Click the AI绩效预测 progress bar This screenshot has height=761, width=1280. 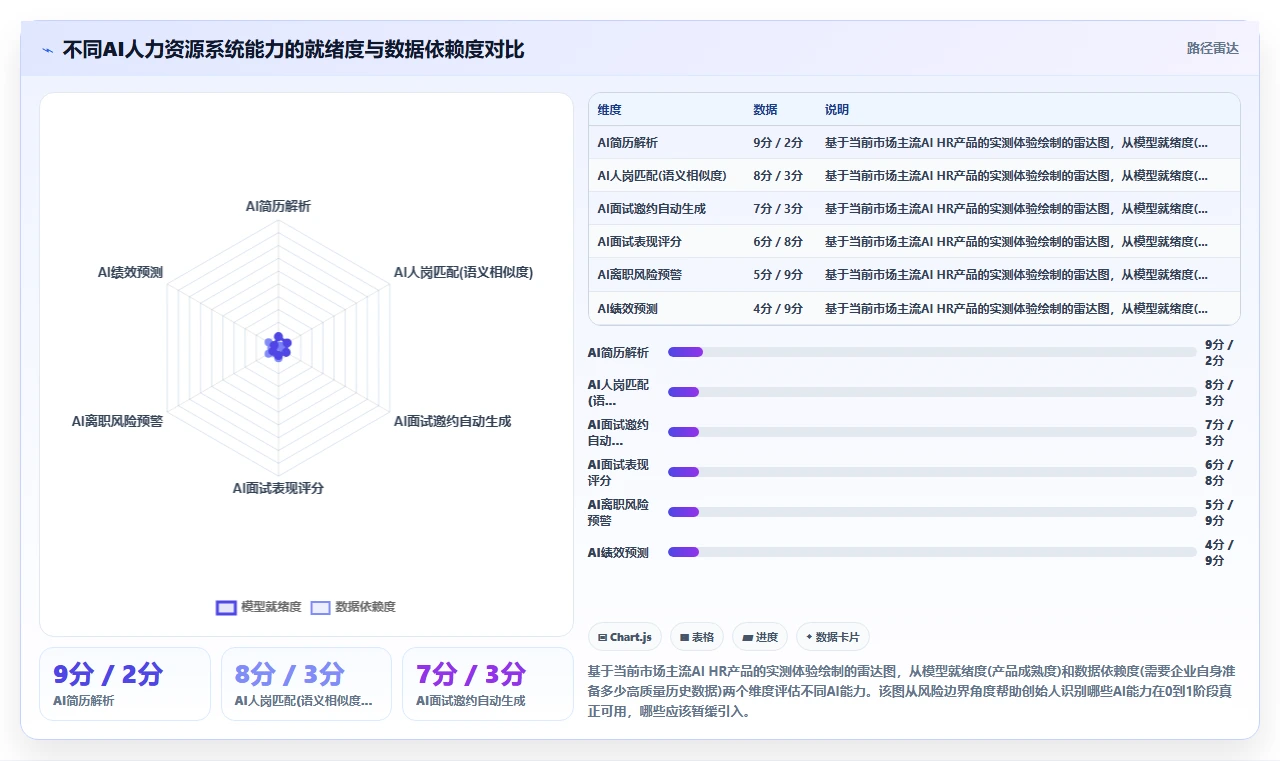coord(932,552)
